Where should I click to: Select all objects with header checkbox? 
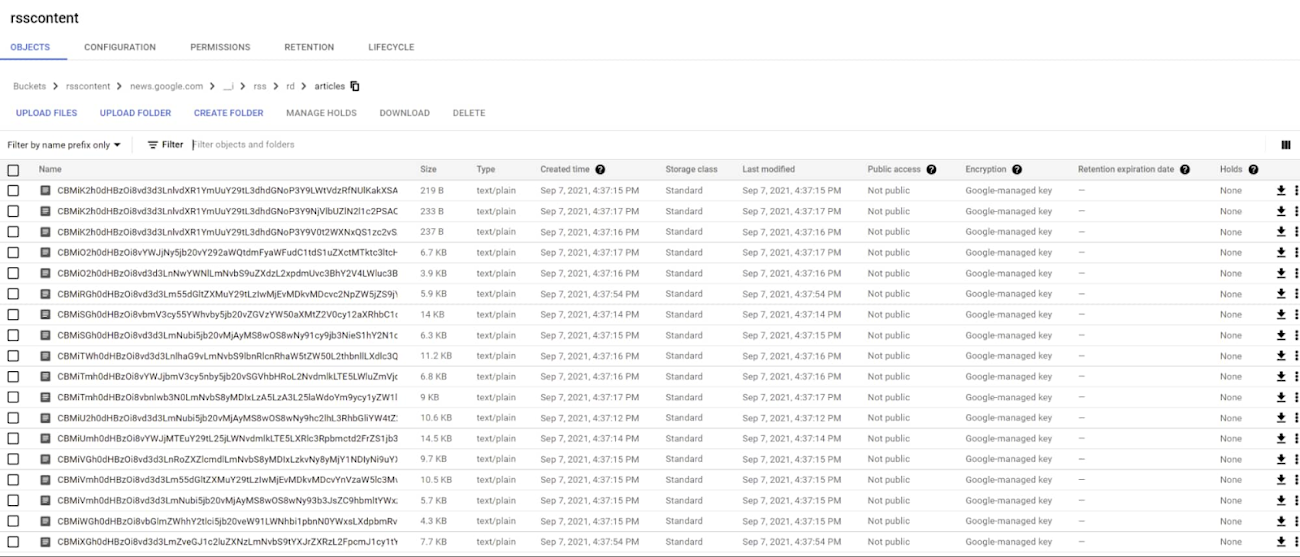[x=13, y=170]
